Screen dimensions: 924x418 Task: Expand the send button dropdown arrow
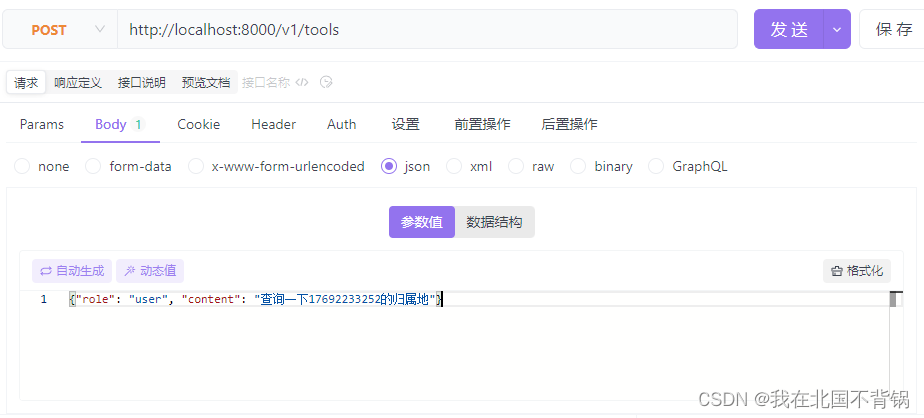[837, 29]
